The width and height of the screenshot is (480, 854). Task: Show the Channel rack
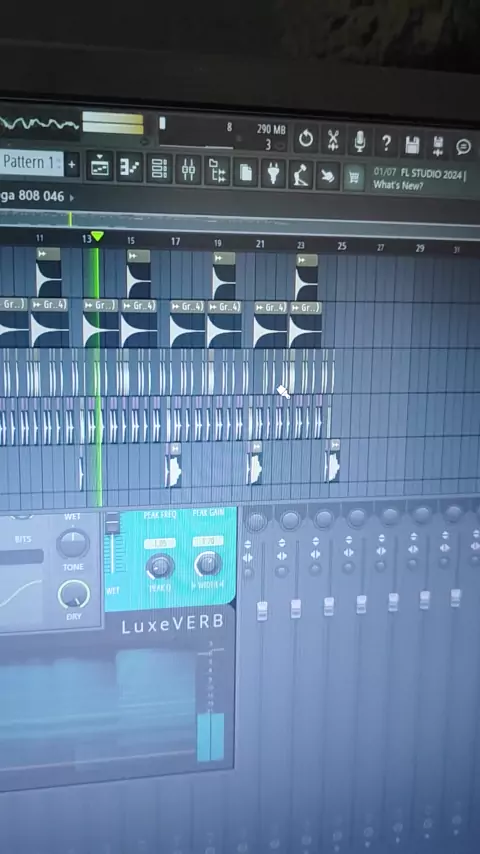point(159,169)
